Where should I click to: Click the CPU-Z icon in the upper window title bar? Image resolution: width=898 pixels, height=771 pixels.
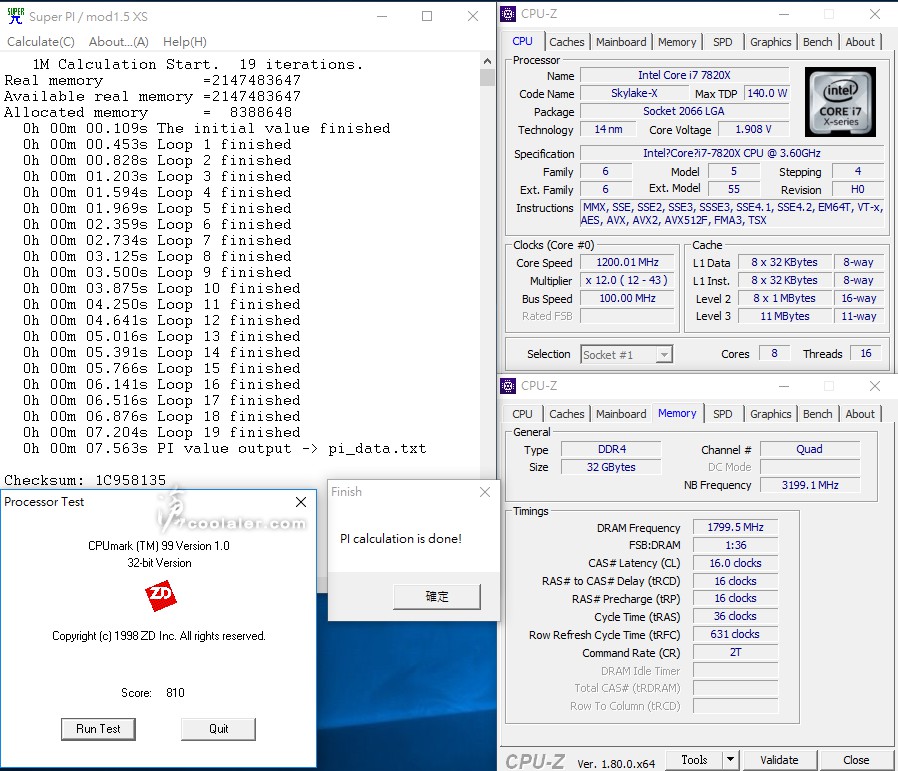tap(508, 14)
